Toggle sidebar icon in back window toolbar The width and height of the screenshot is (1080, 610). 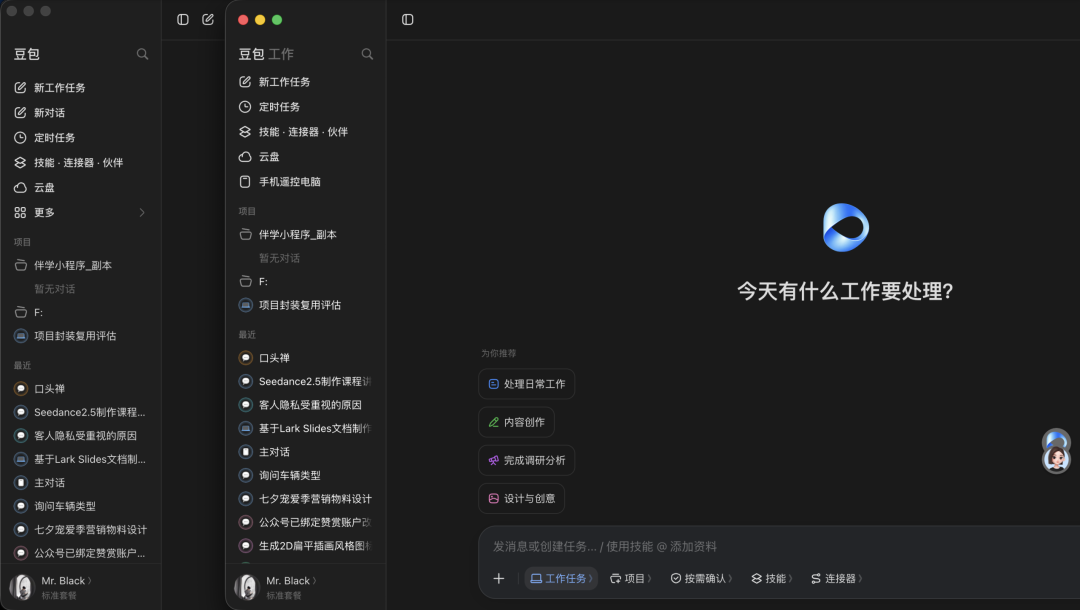pos(183,19)
